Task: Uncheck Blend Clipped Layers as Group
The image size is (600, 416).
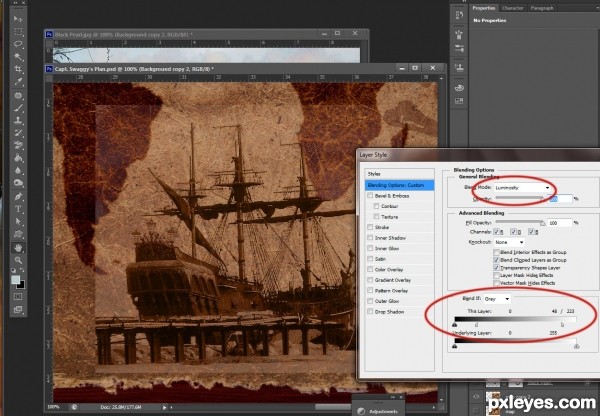Action: [496, 260]
